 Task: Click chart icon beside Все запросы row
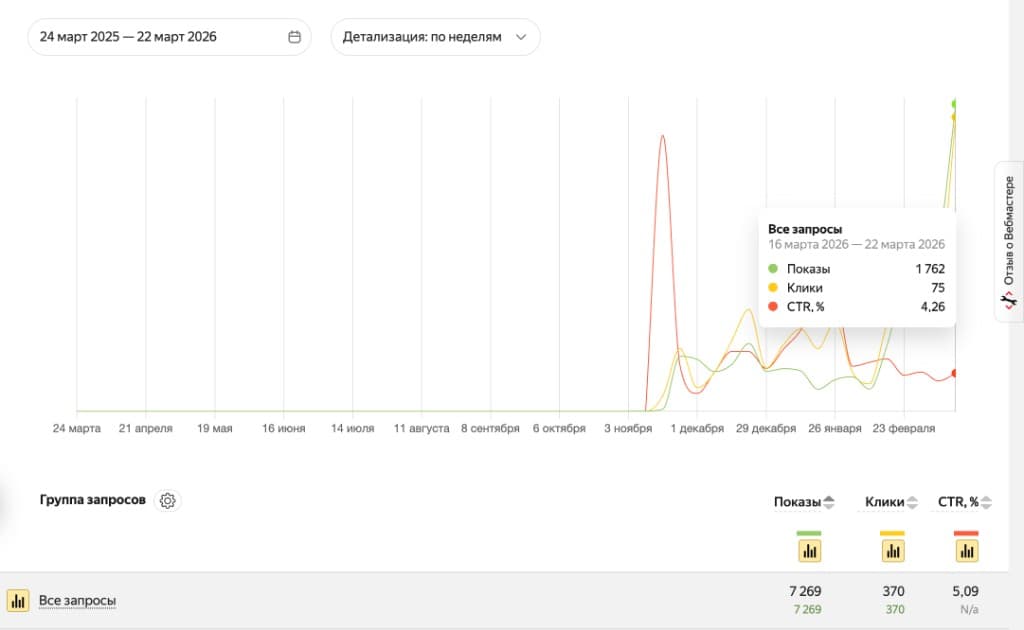click(x=18, y=601)
